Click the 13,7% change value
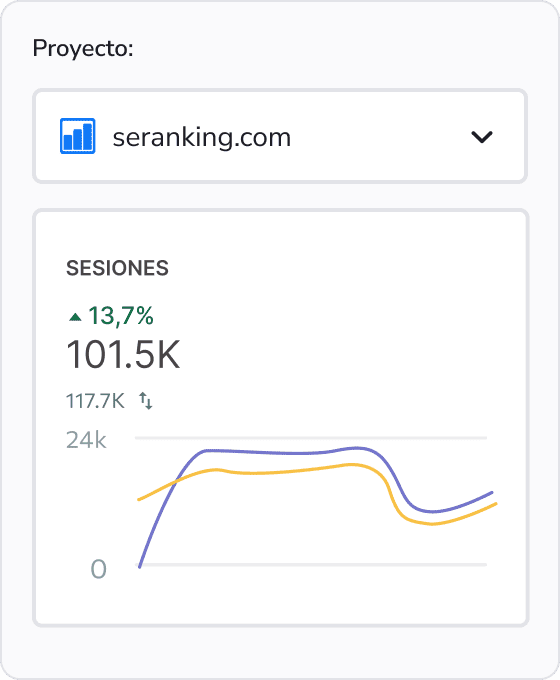The width and height of the screenshot is (560, 680). click(x=121, y=315)
